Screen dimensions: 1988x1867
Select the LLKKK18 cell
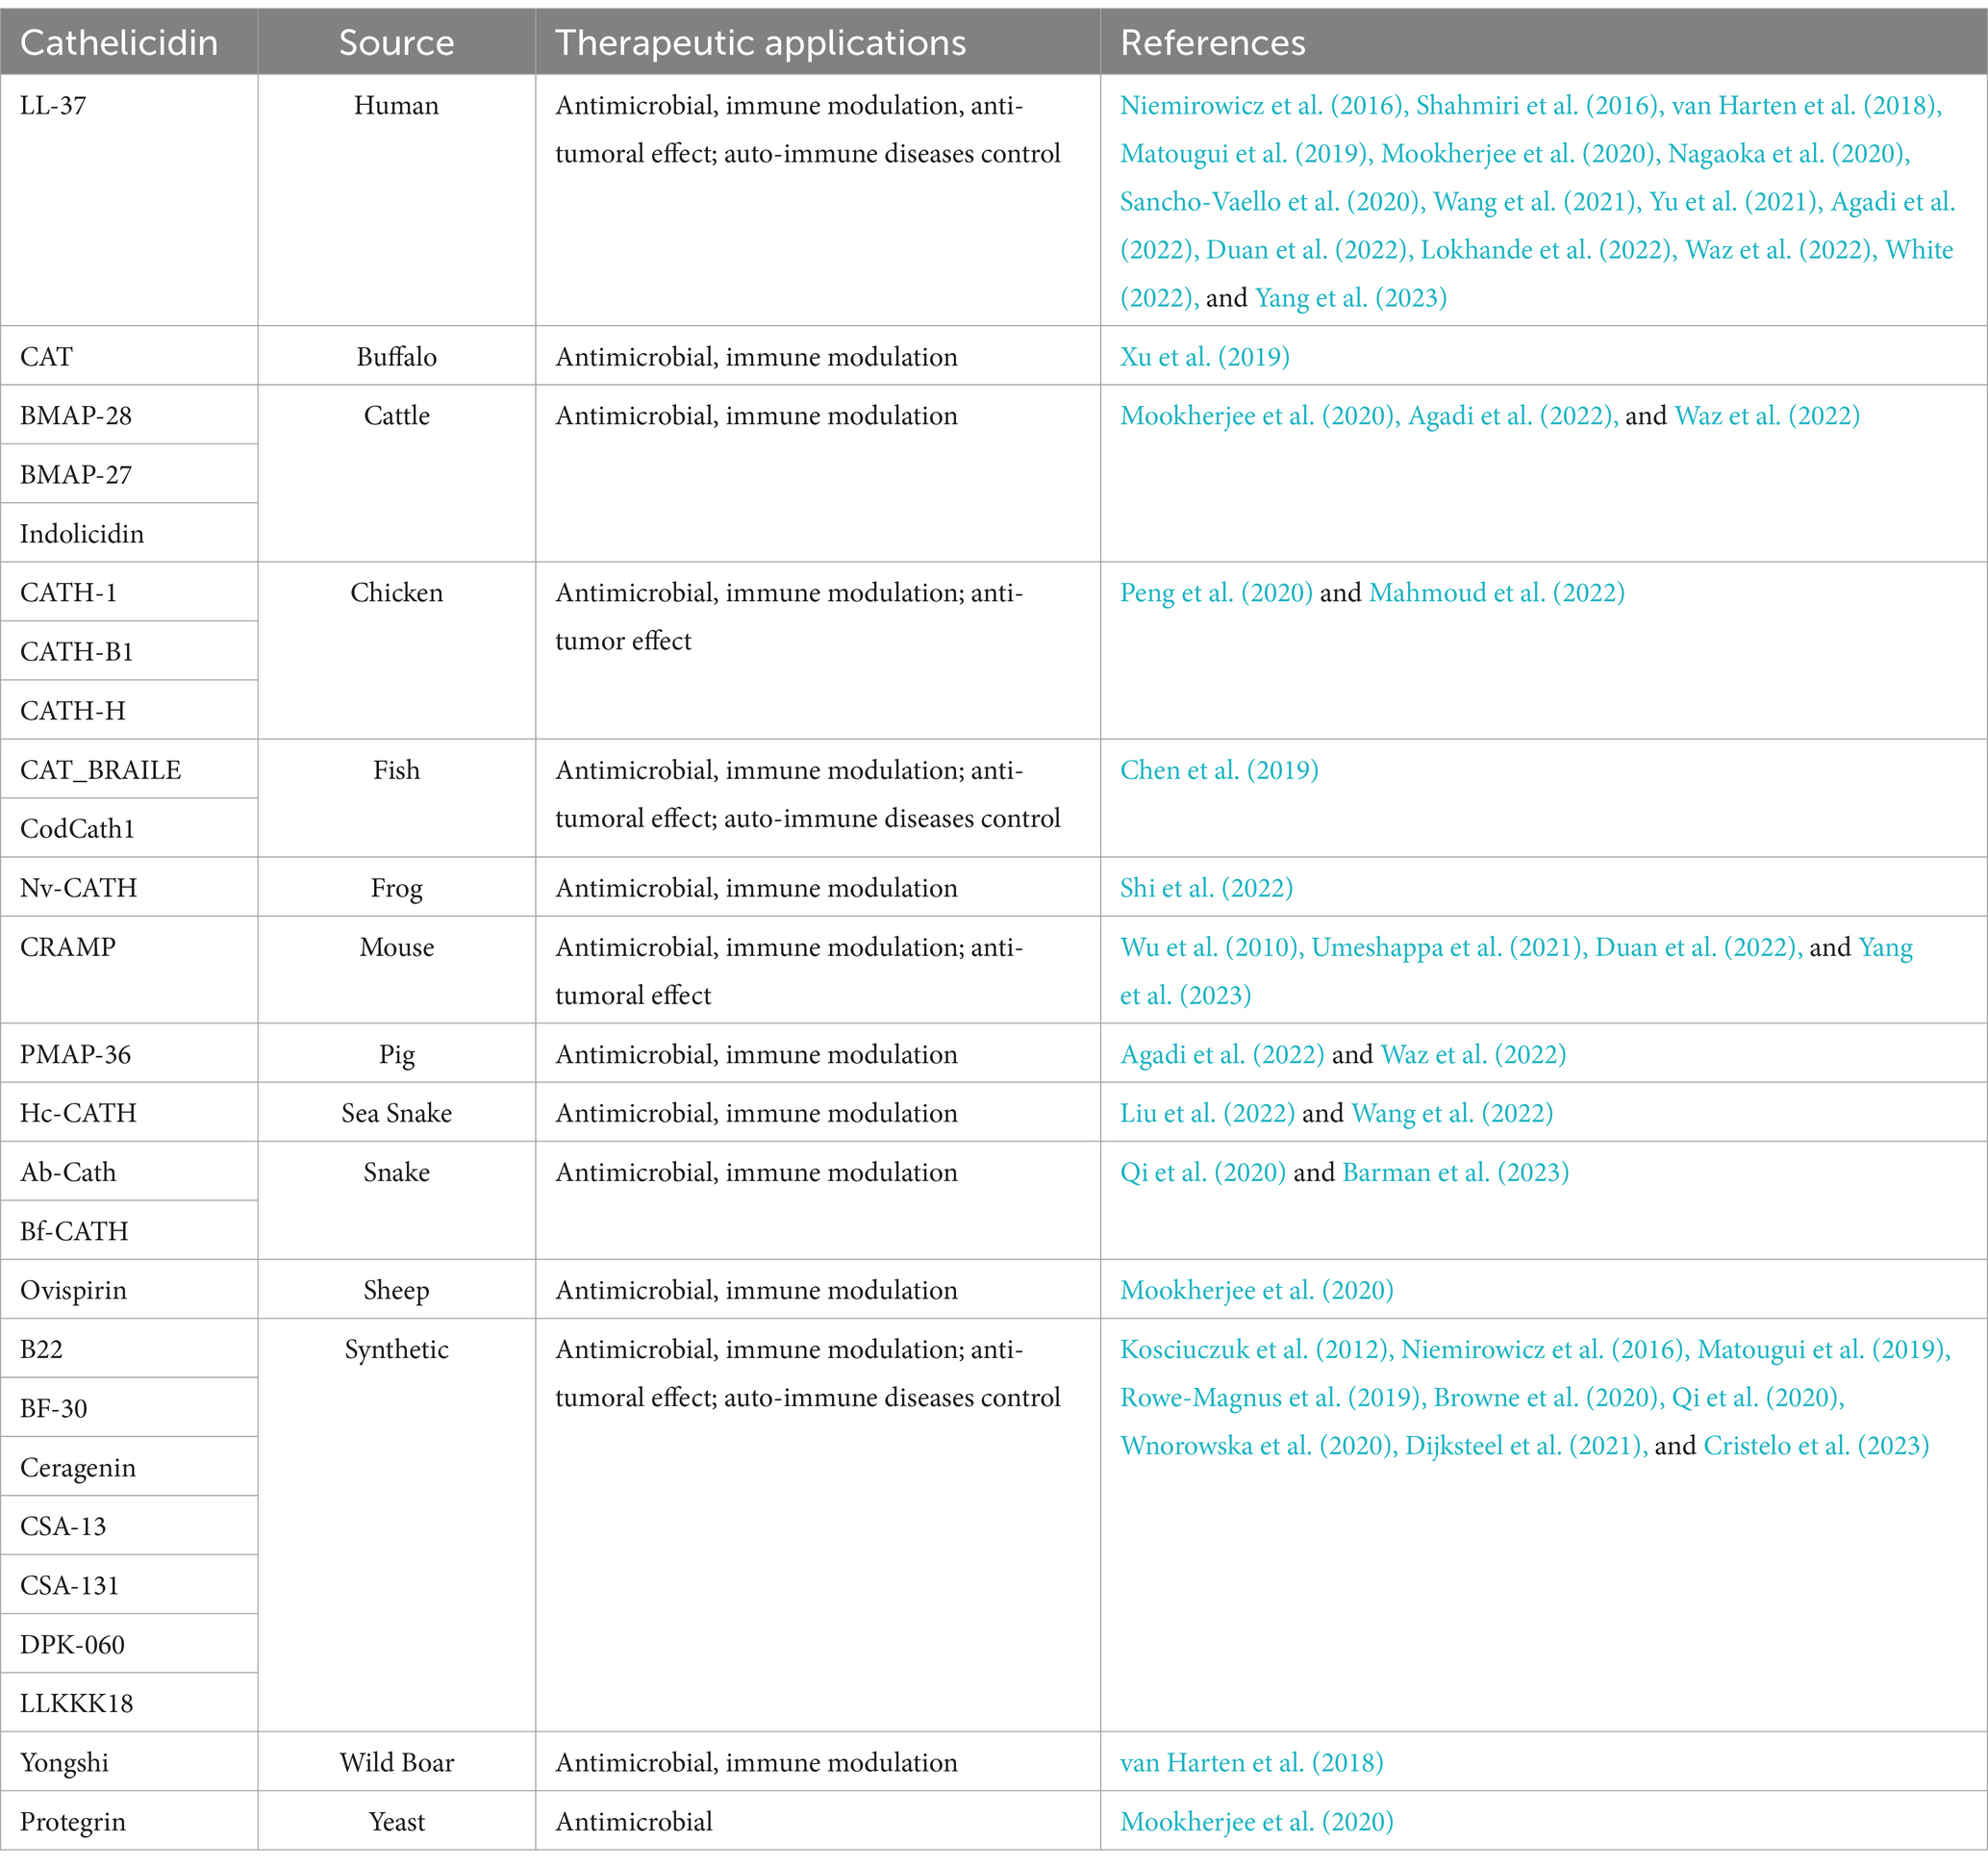[x=129, y=1702]
